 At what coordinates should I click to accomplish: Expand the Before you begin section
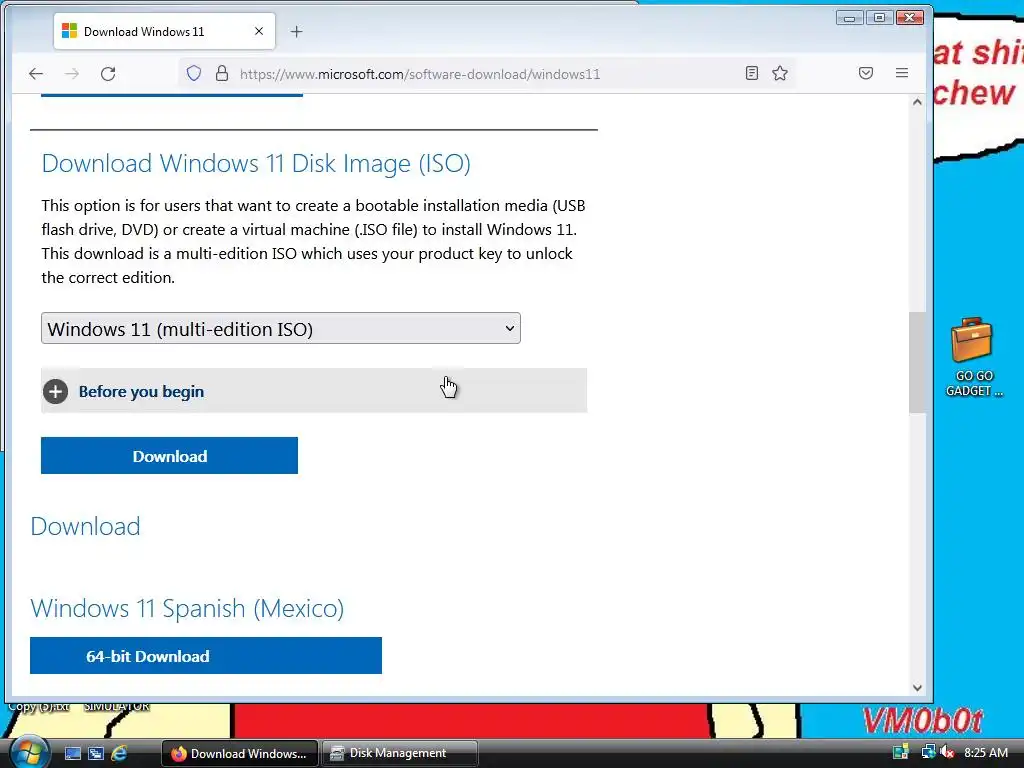[x=314, y=391]
